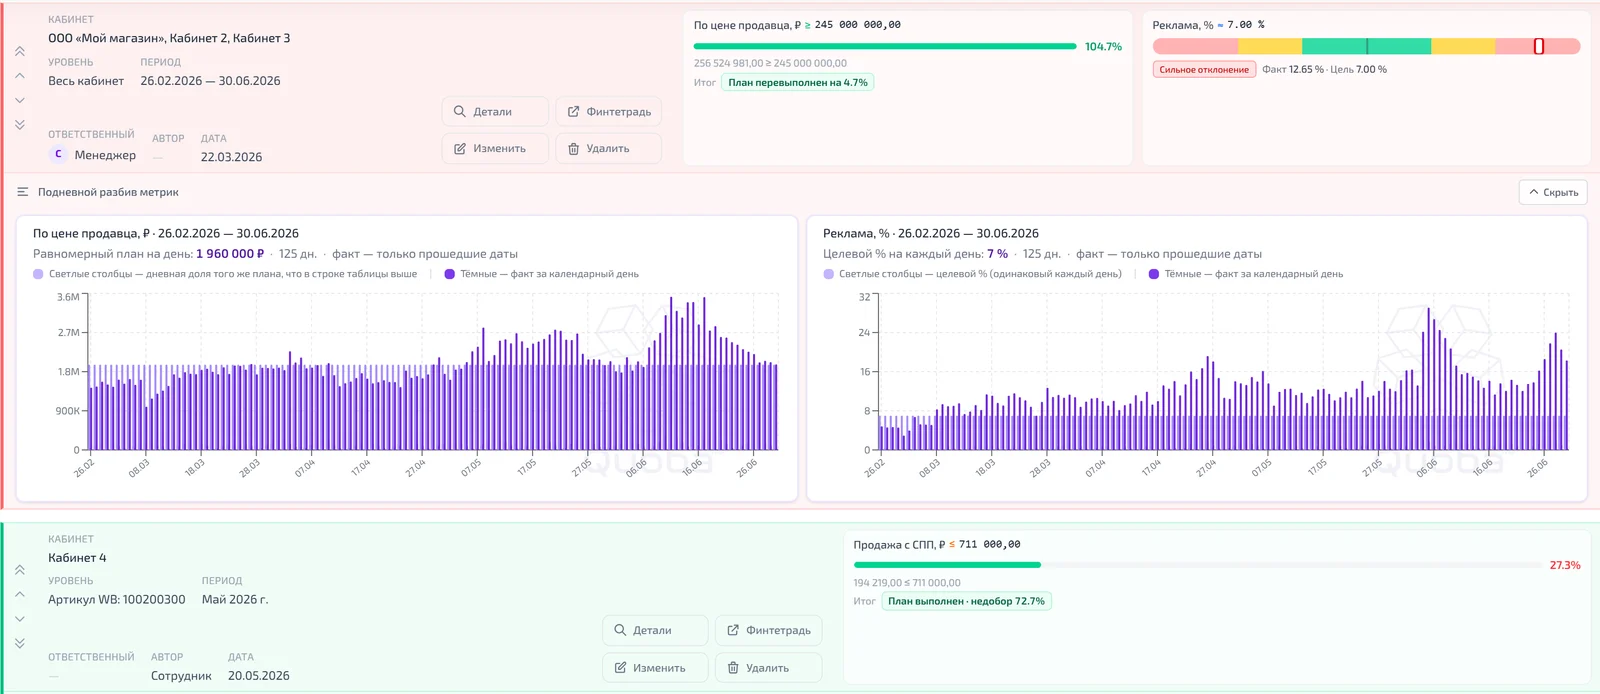Click Изменить in ООО «Мой магазин» card
The height and width of the screenshot is (694, 1600).
coord(495,149)
